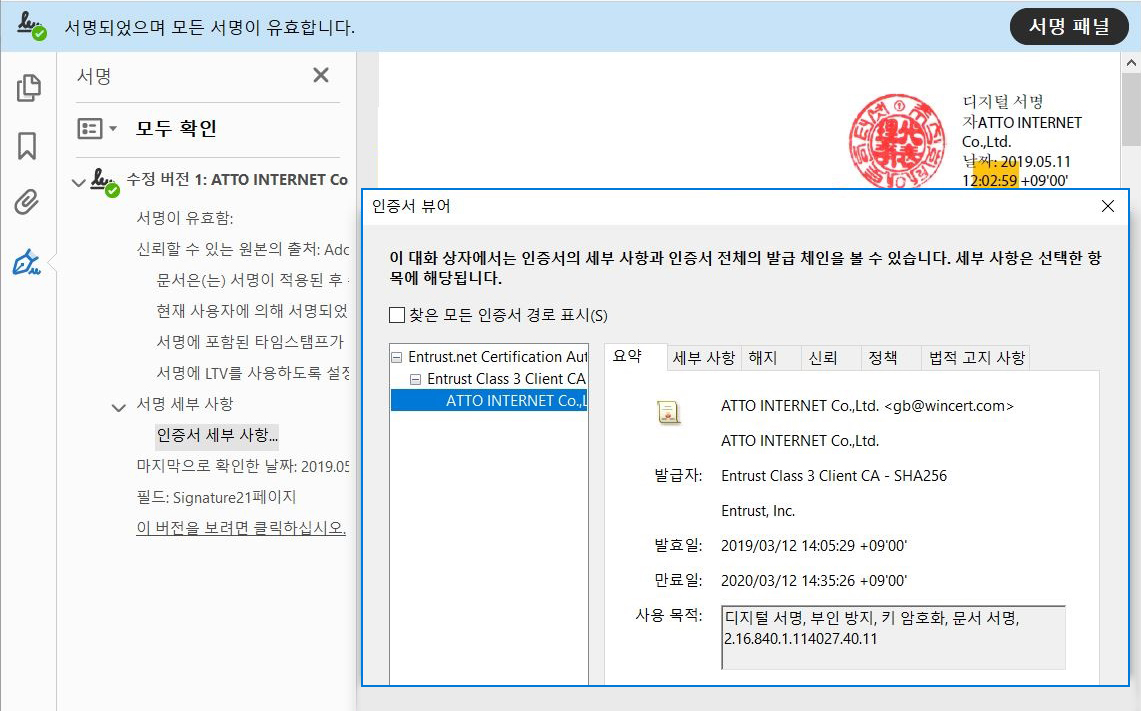The width and height of the screenshot is (1141, 711).
Task: Open the signature panel options dropdown
Action: [x=97, y=129]
